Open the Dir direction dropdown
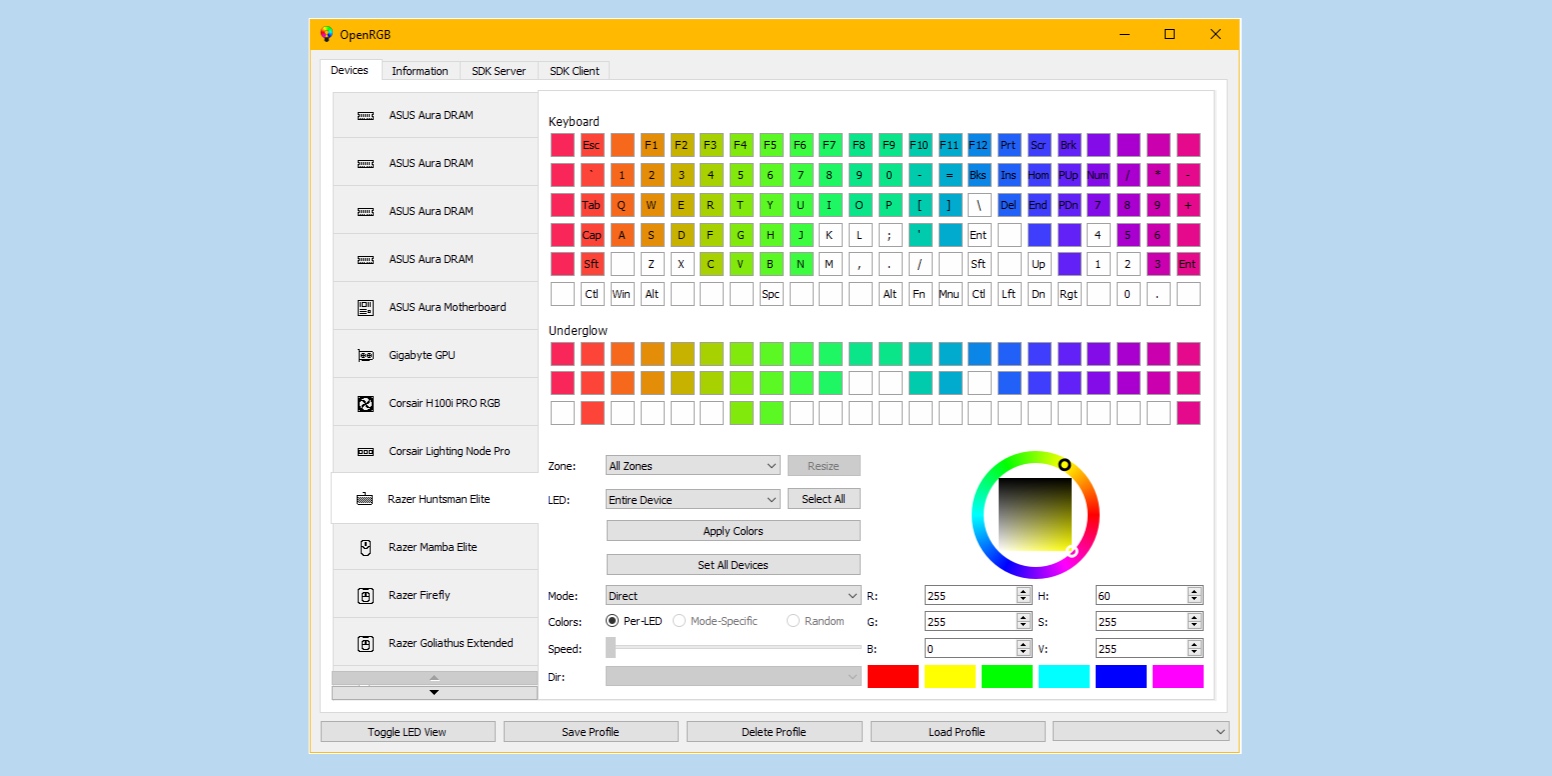The image size is (1552, 776). [x=733, y=677]
